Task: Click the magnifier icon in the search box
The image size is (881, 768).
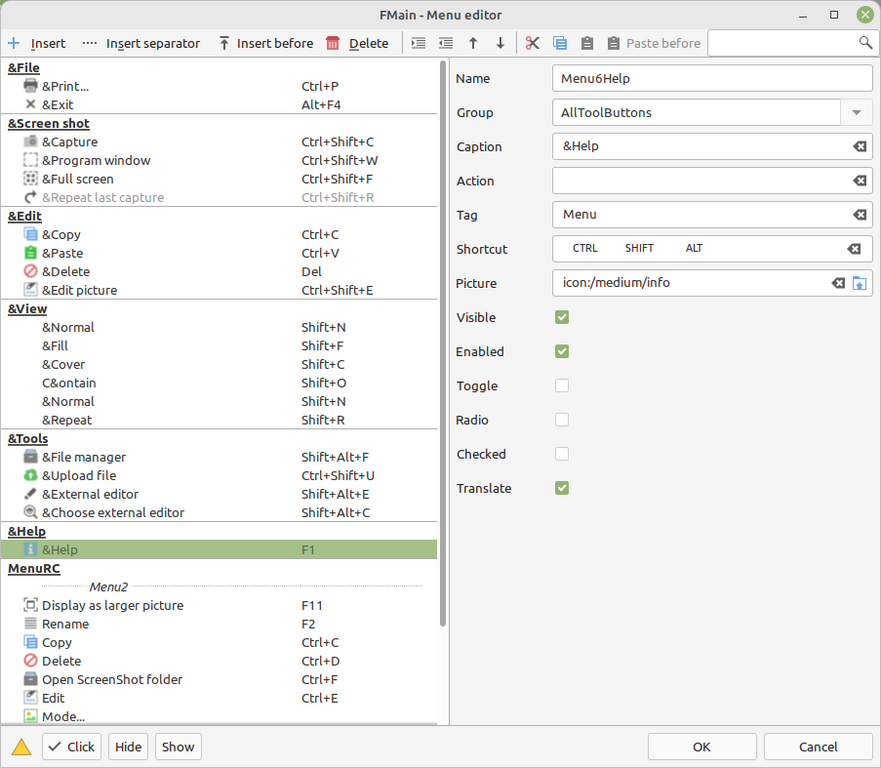Action: point(865,42)
